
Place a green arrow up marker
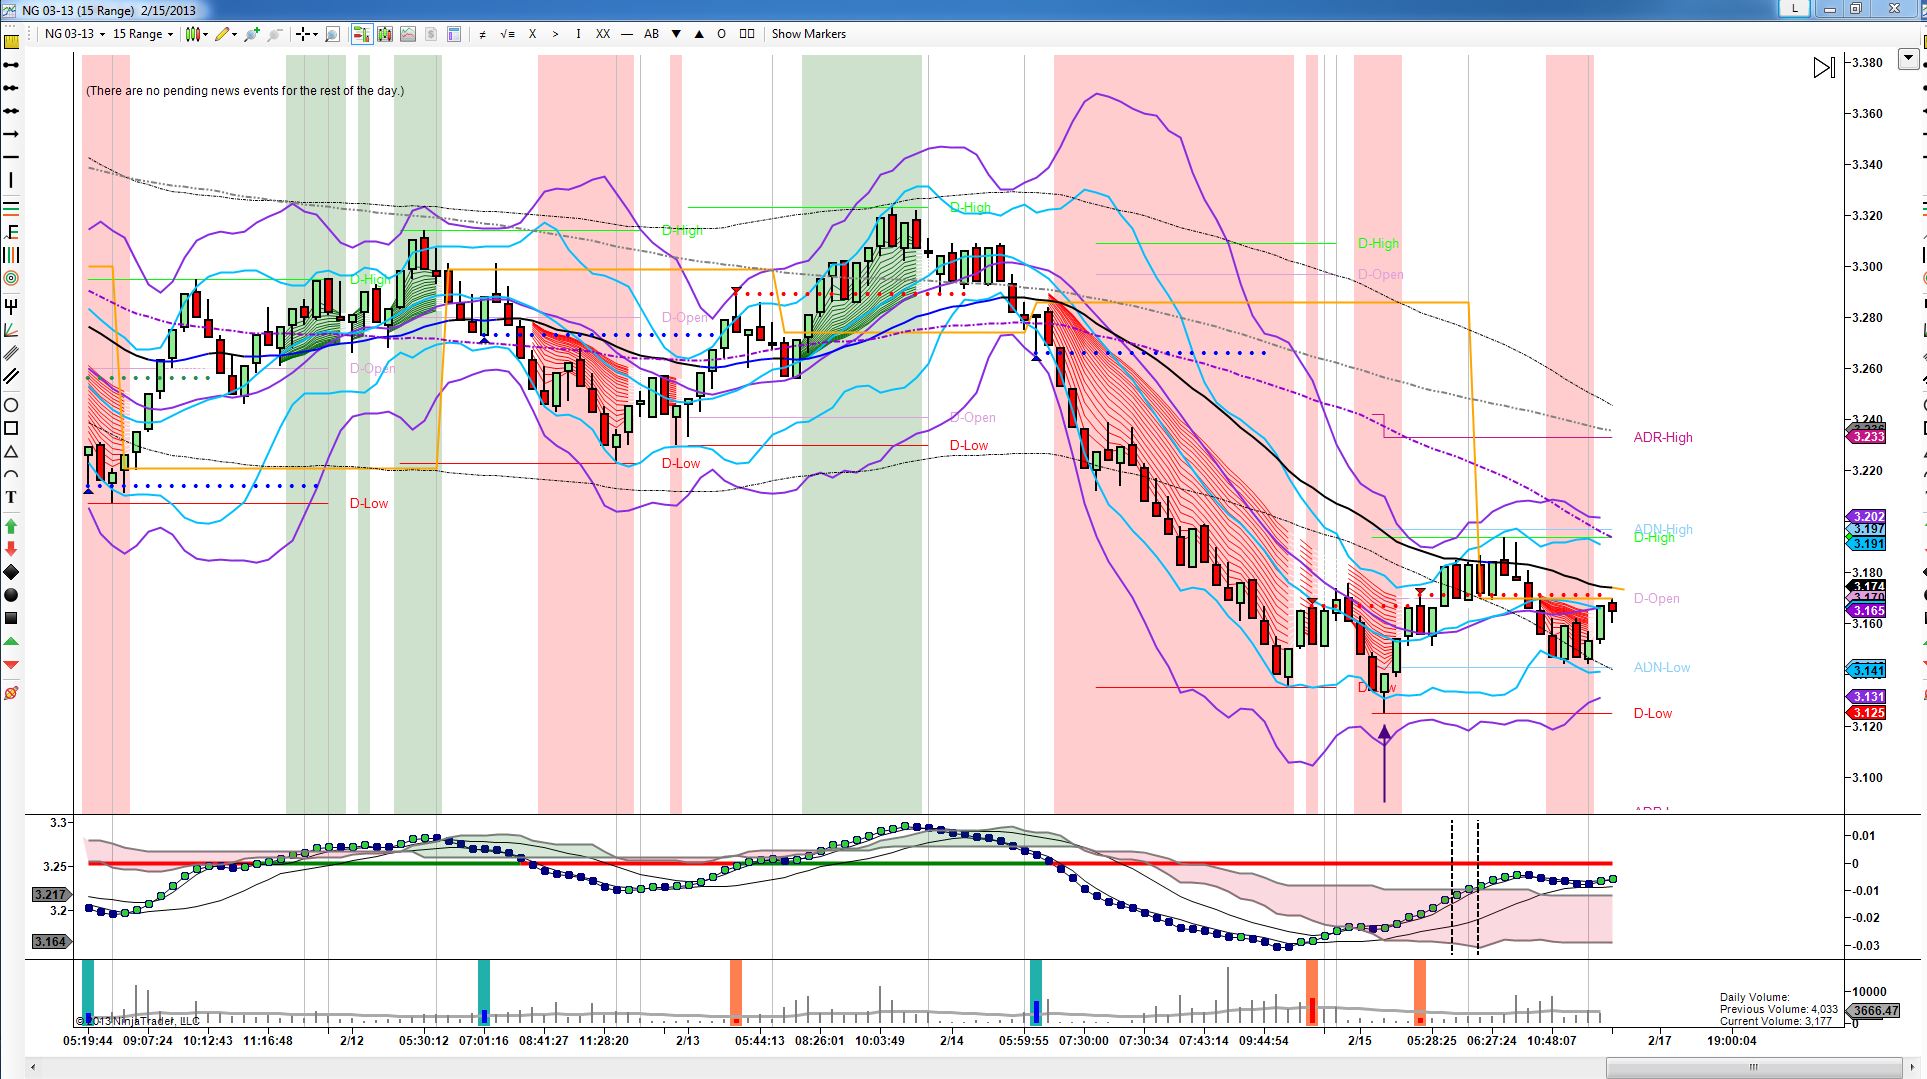click(x=11, y=525)
